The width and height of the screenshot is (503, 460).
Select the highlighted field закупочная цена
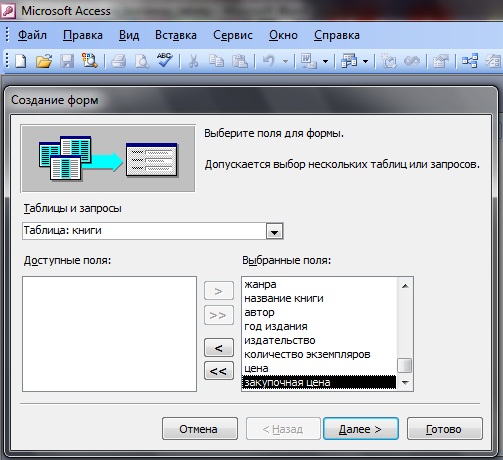coord(319,382)
